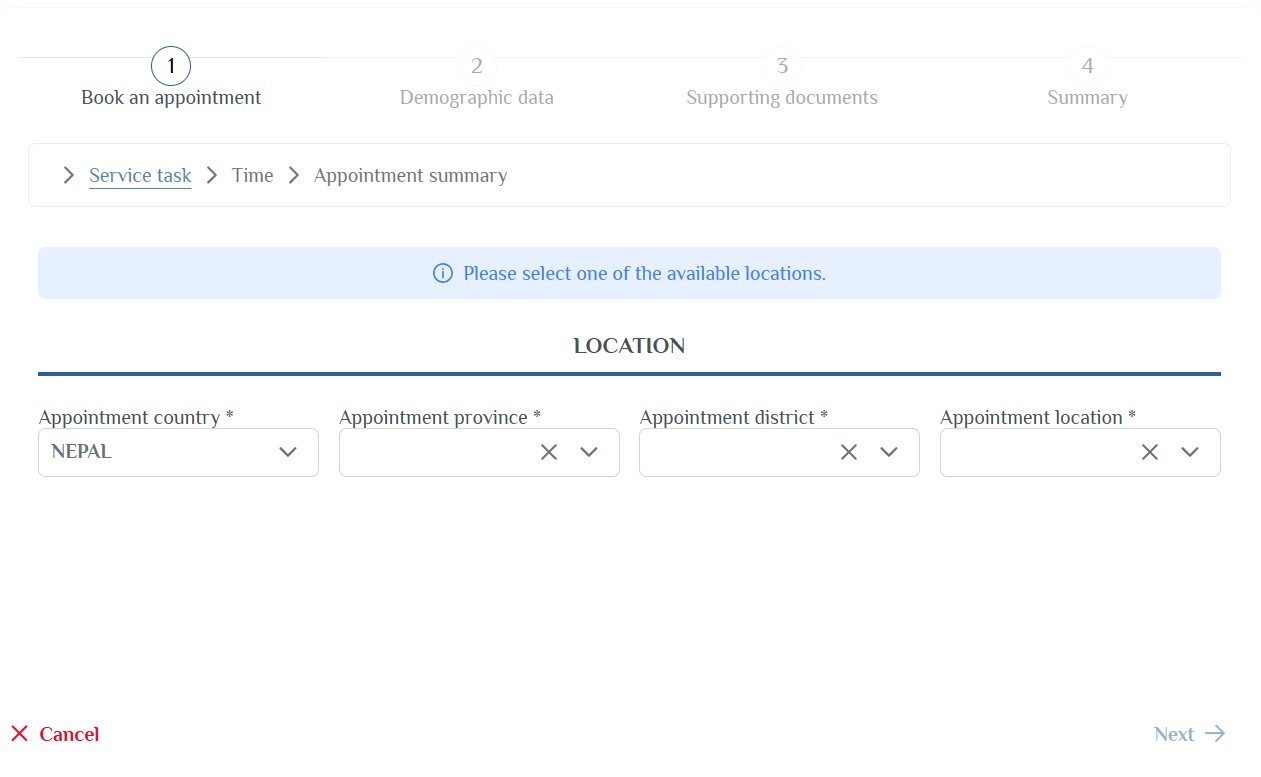
Task: Click the chevron before Service task
Action: [x=68, y=175]
